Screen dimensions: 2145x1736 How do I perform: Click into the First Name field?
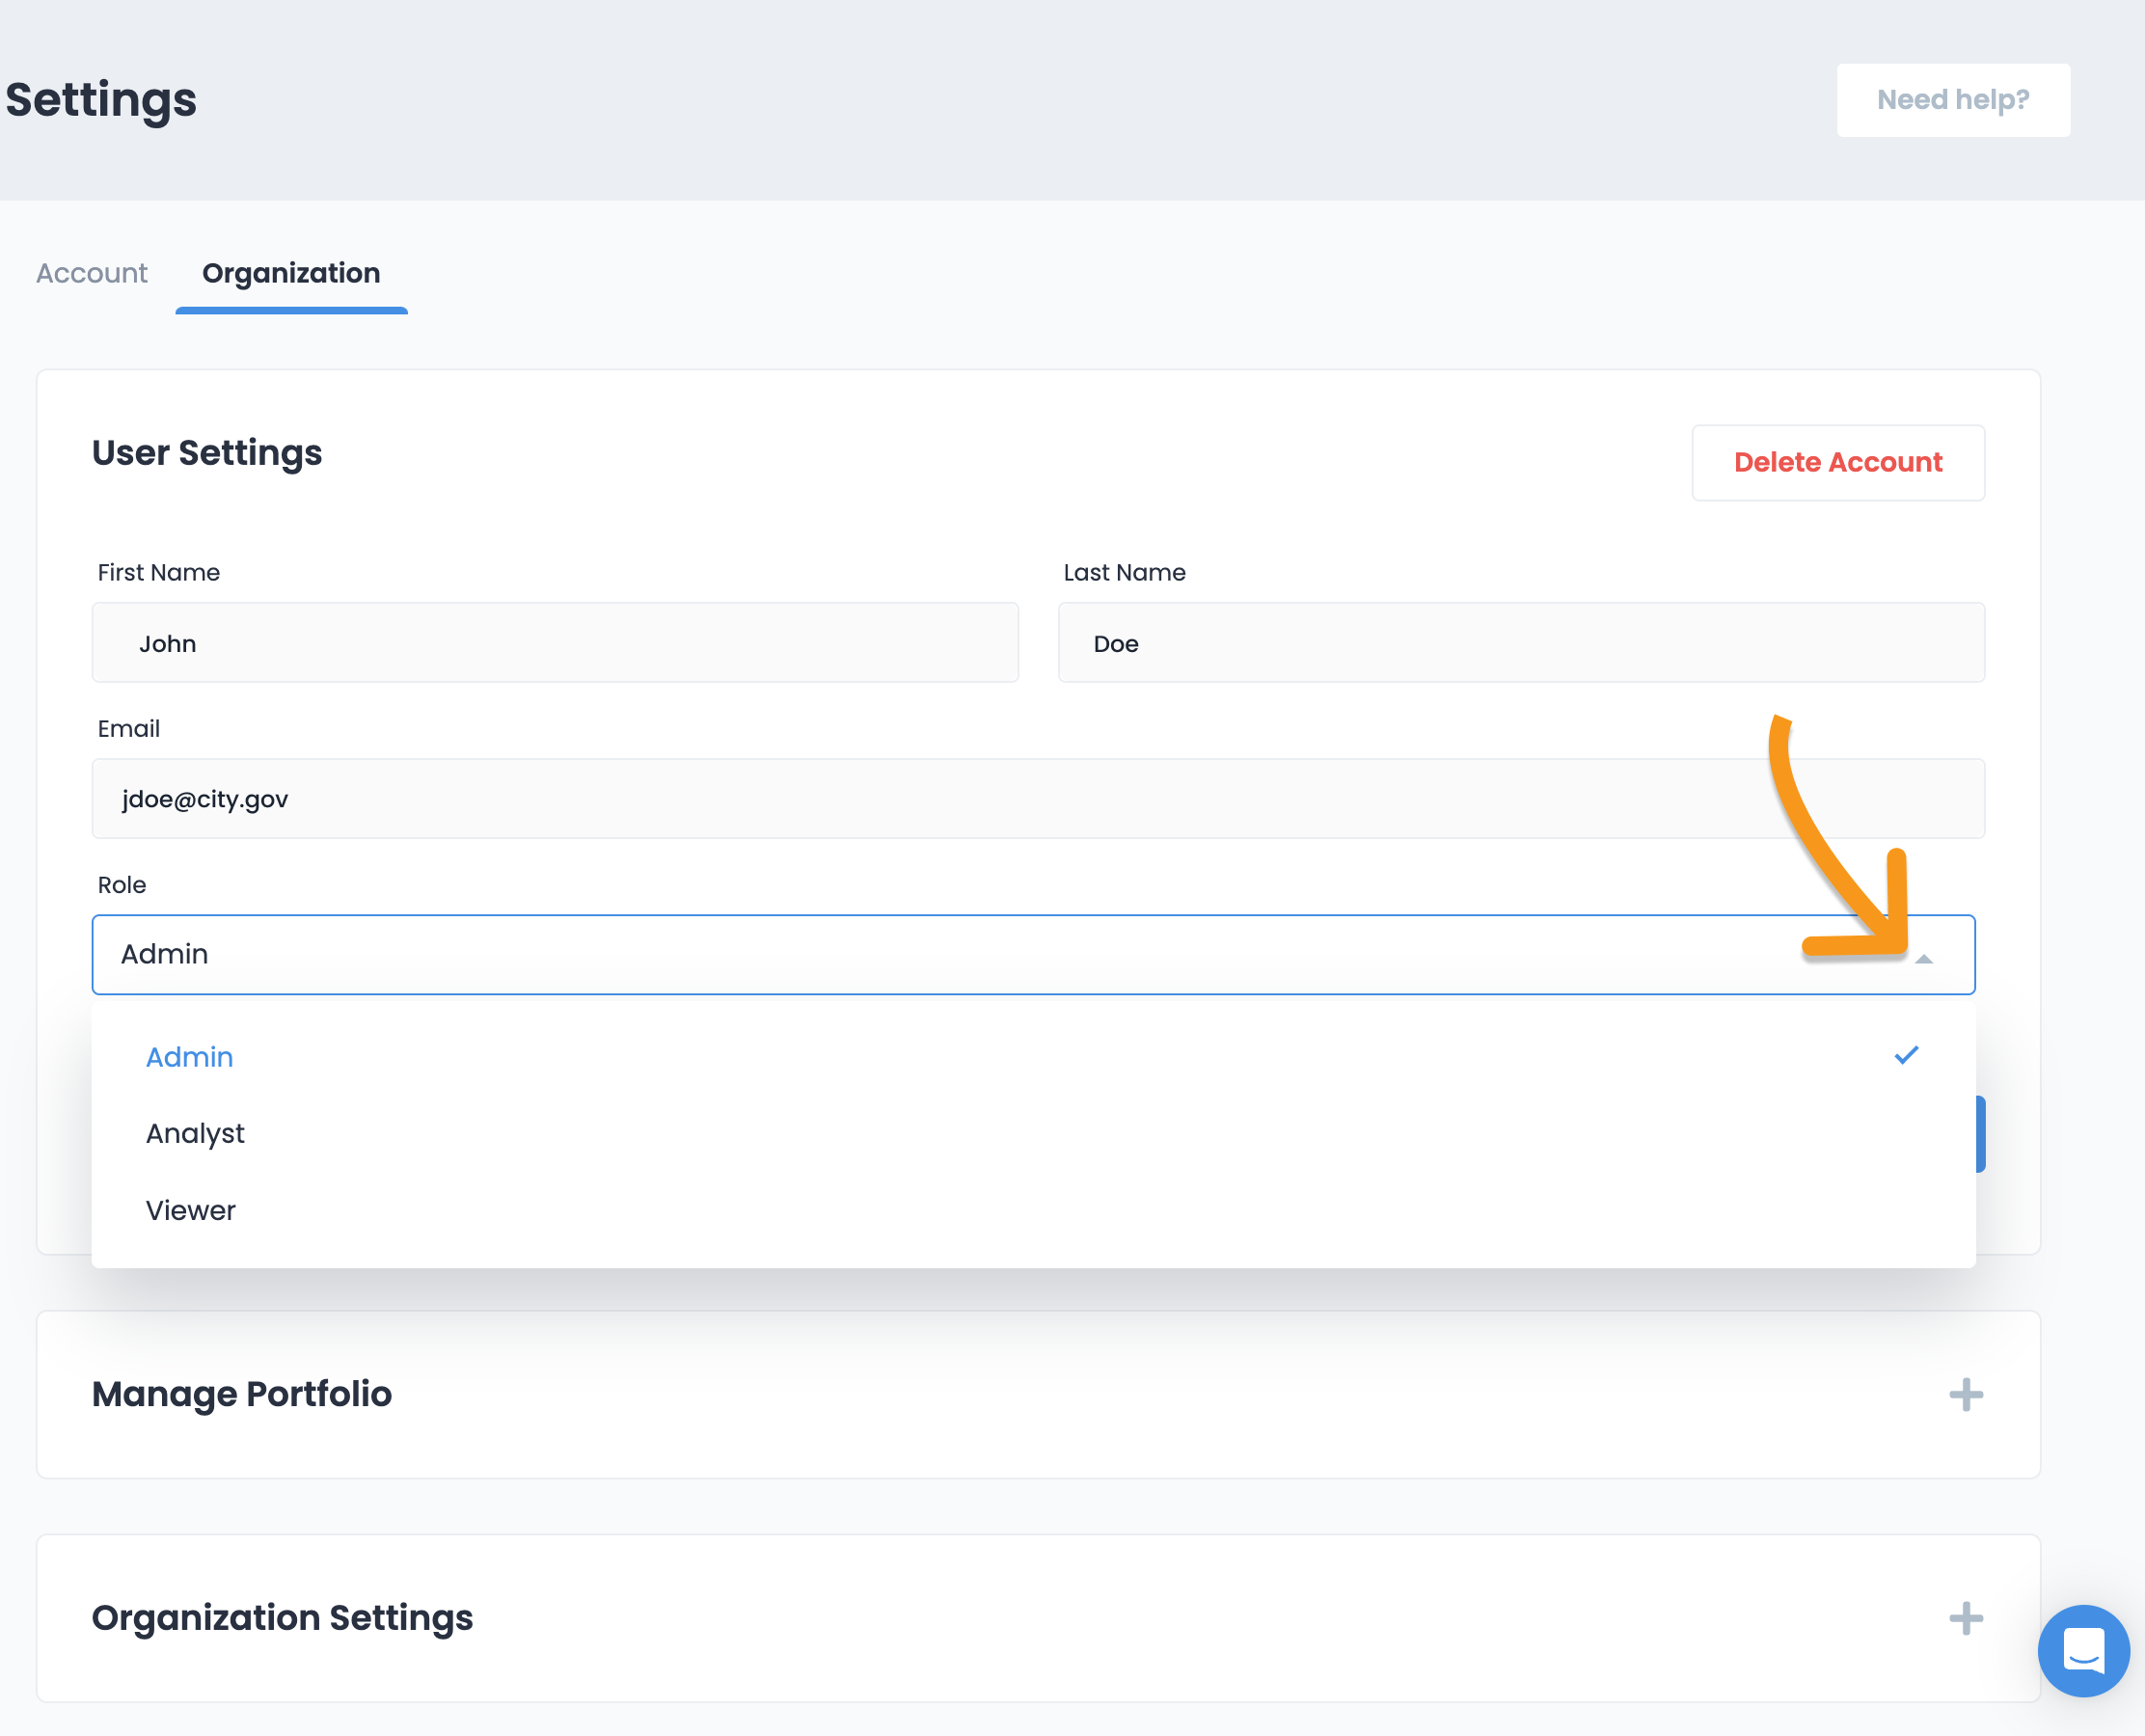coord(555,643)
